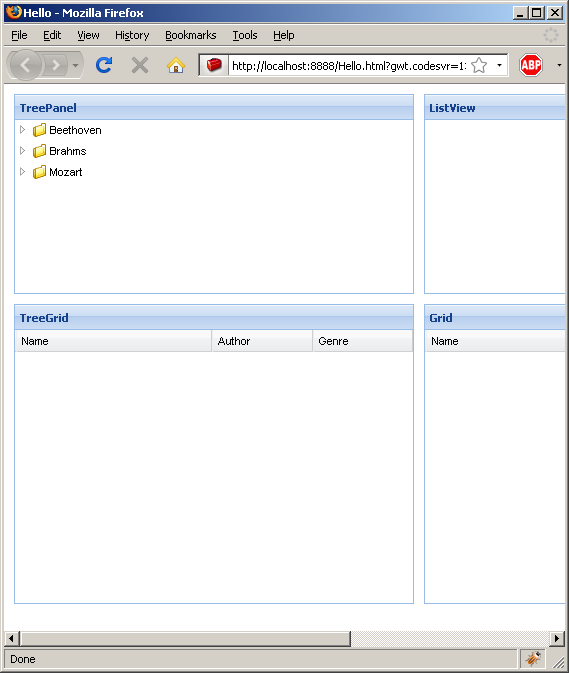
Task: Click the horizontal scrollbar thumb
Action: (185, 638)
